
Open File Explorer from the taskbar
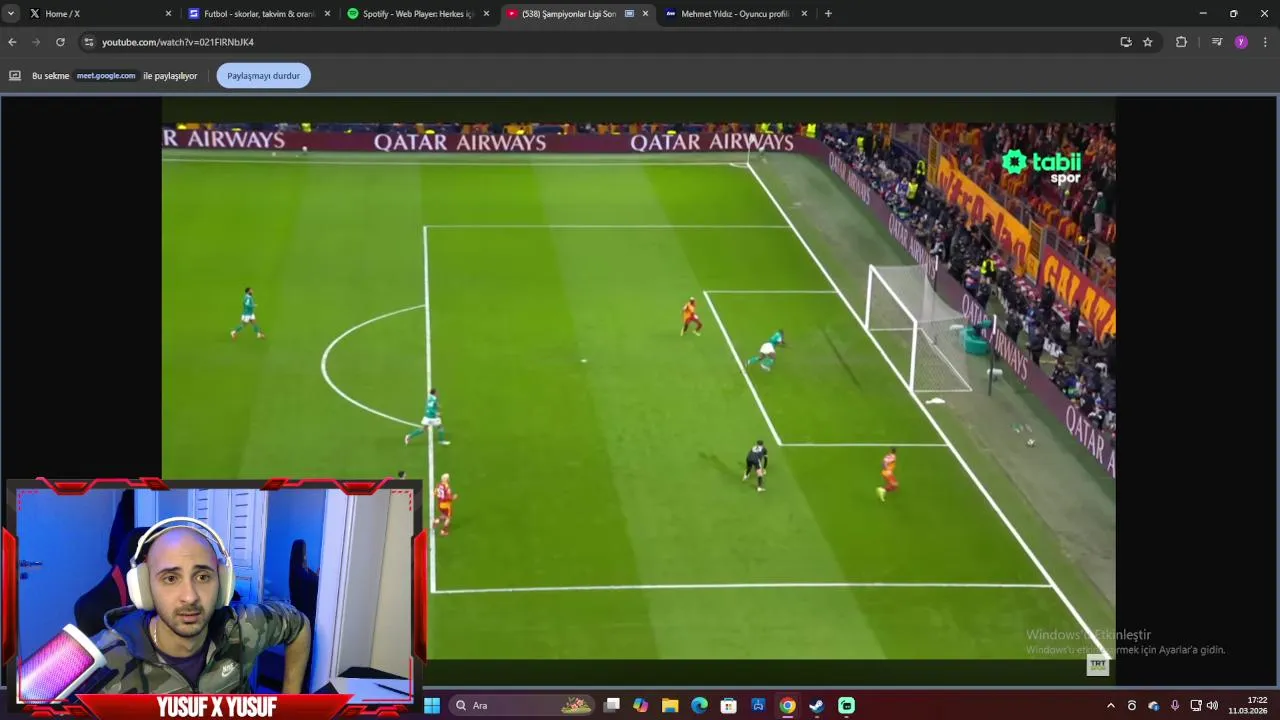[670, 705]
